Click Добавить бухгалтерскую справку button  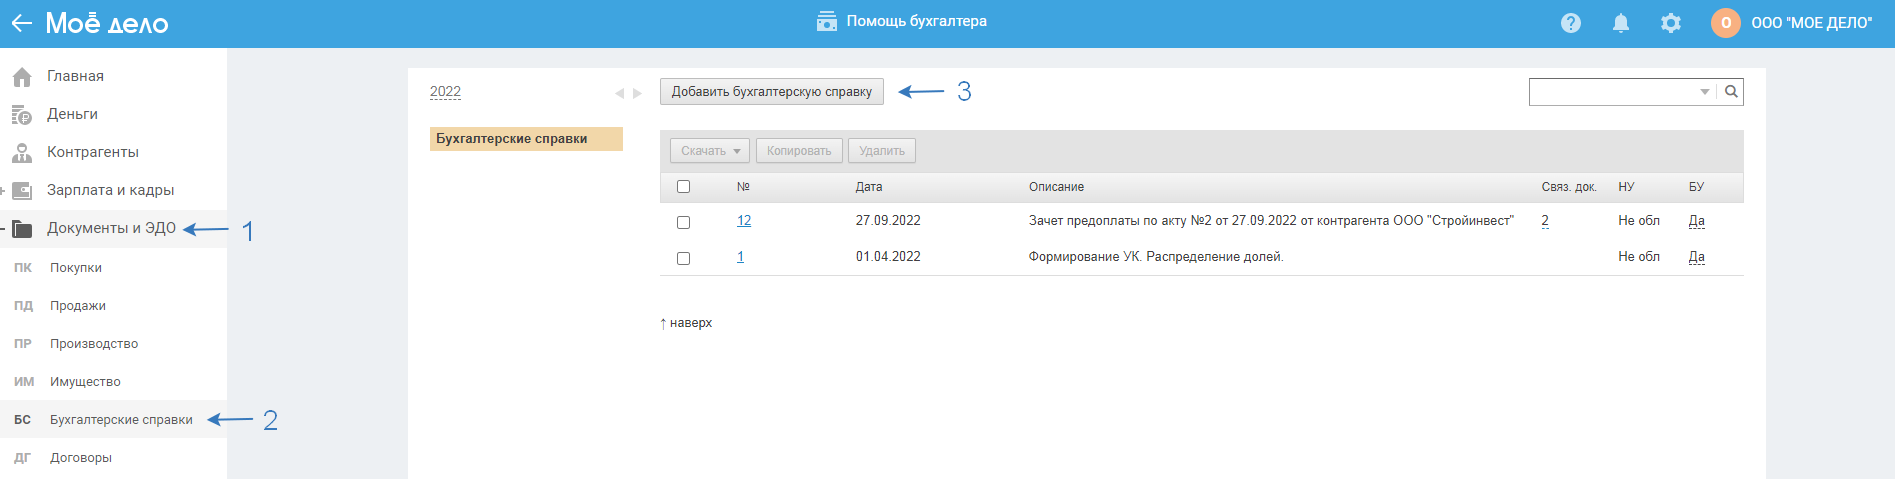[x=771, y=92]
